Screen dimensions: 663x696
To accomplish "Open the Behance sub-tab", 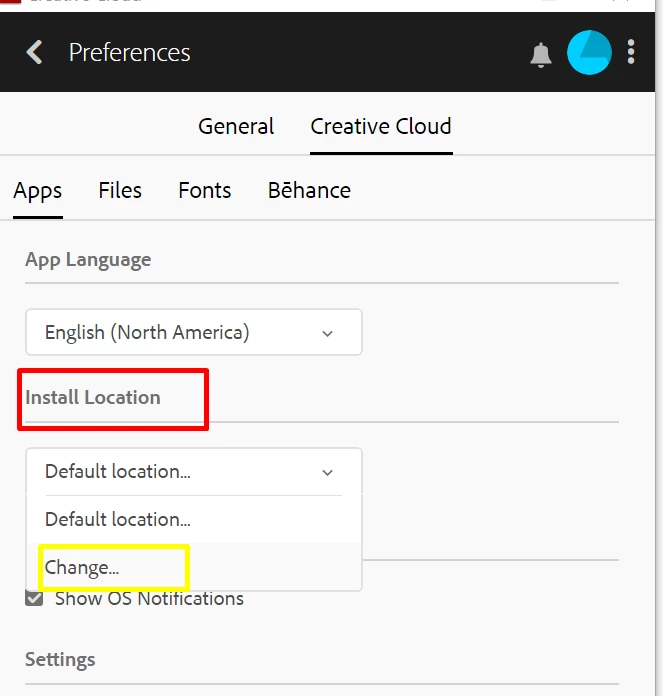I will coord(309,190).
